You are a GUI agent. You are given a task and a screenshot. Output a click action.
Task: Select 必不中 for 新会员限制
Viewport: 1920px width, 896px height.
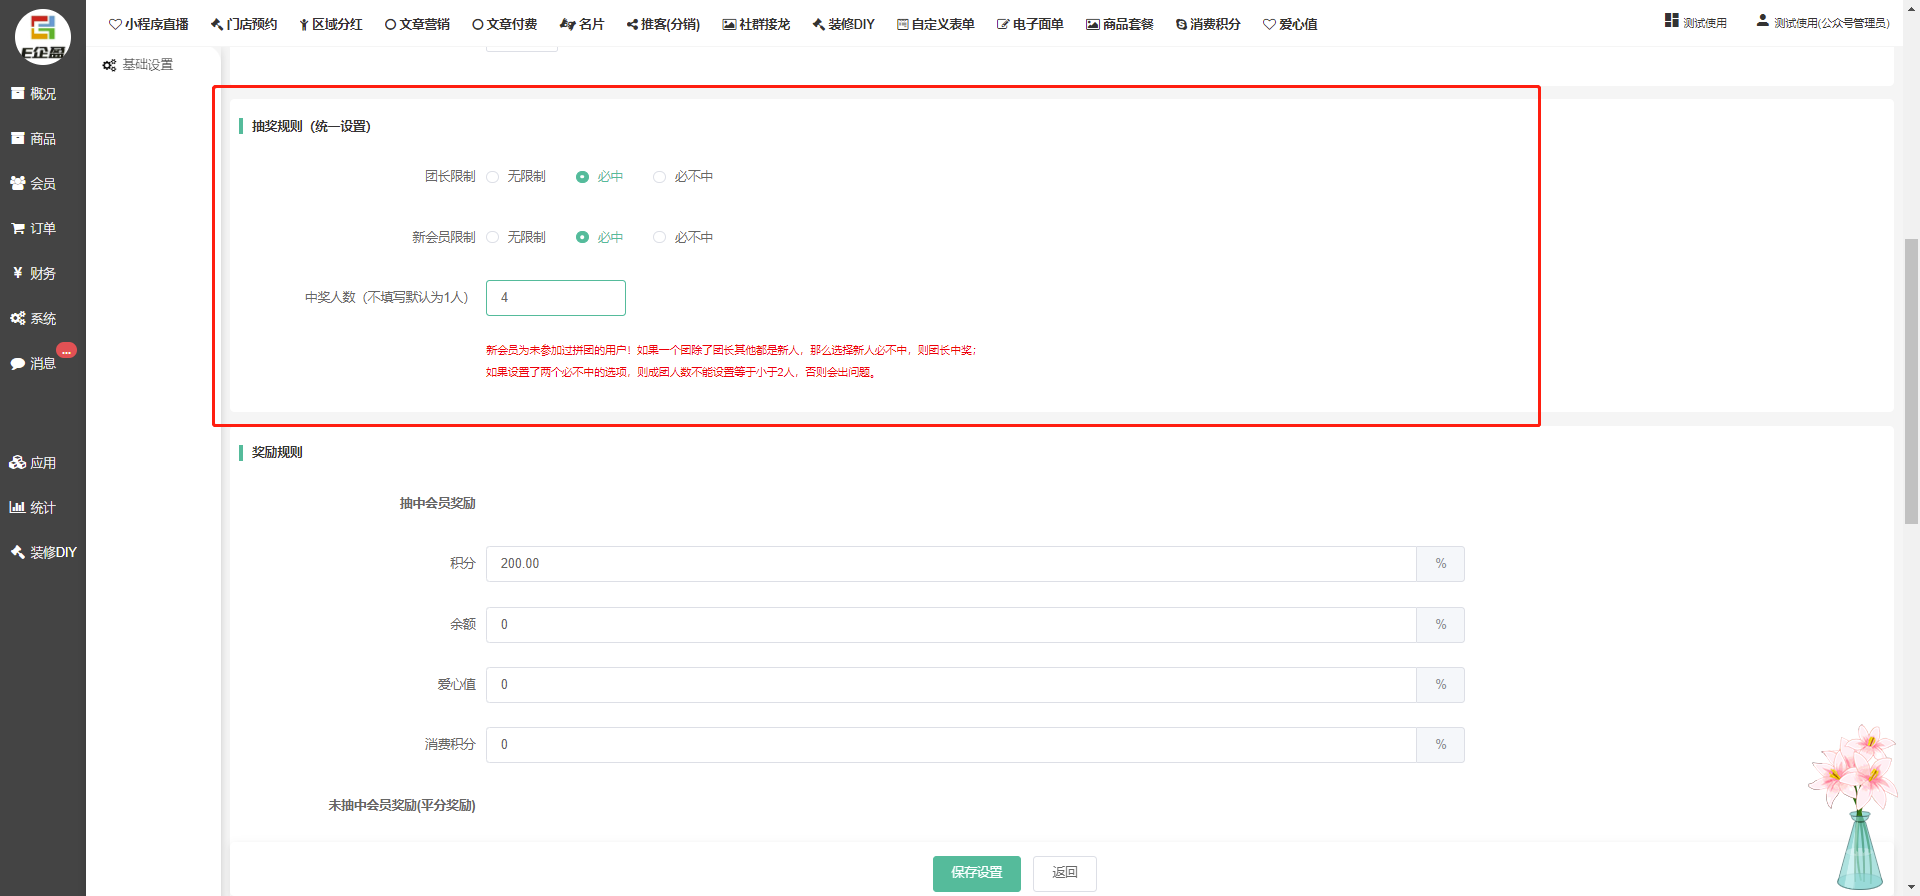tap(659, 238)
